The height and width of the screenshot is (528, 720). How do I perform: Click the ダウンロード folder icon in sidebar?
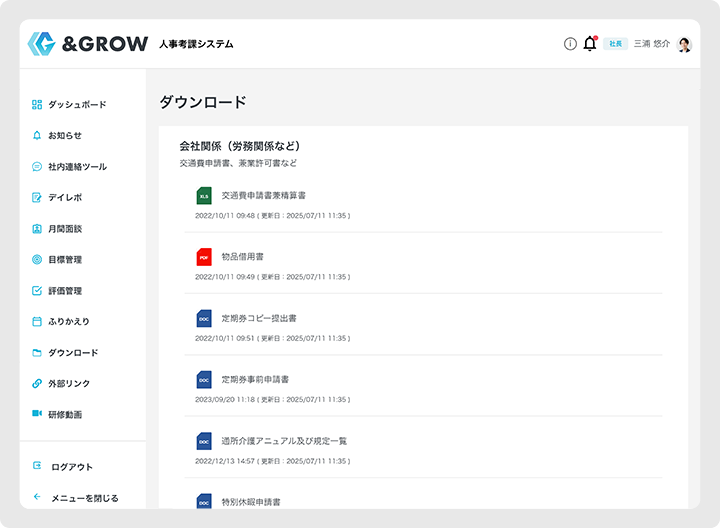click(x=37, y=353)
